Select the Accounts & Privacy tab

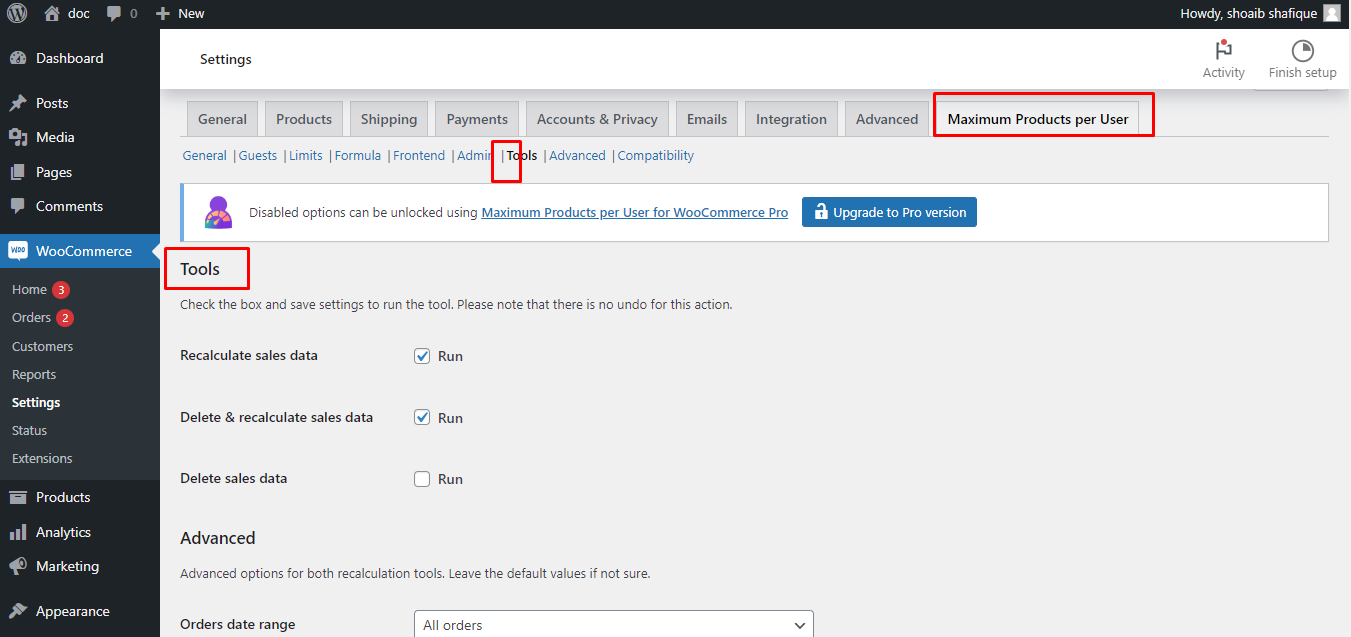(x=597, y=119)
